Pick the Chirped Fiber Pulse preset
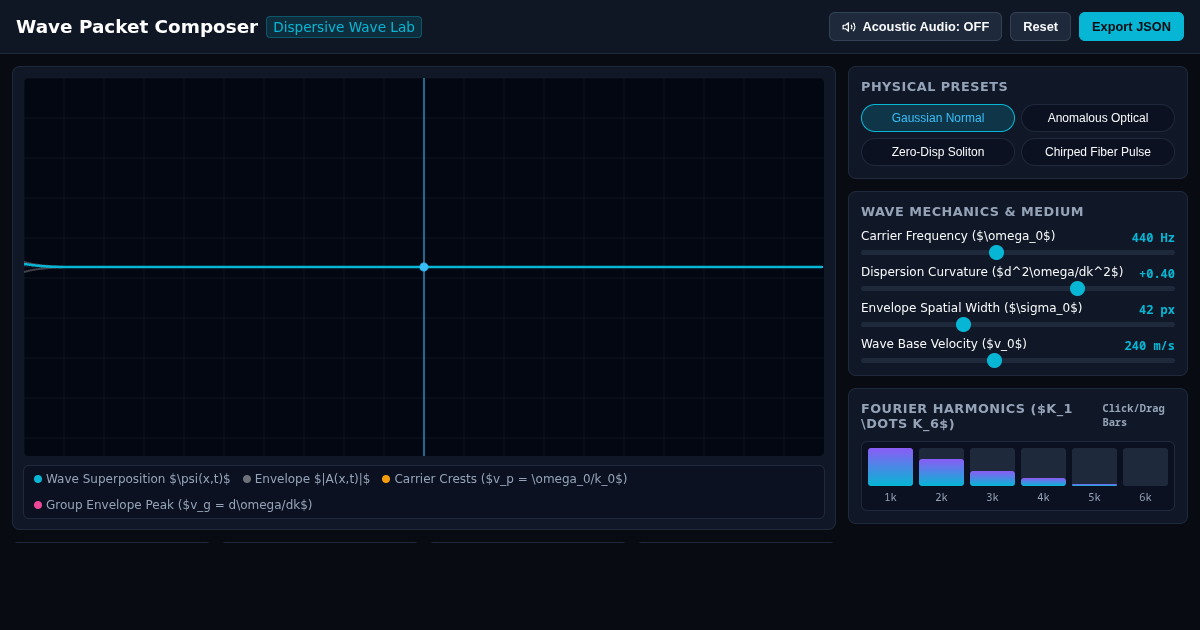The height and width of the screenshot is (630, 1200). 1098,152
